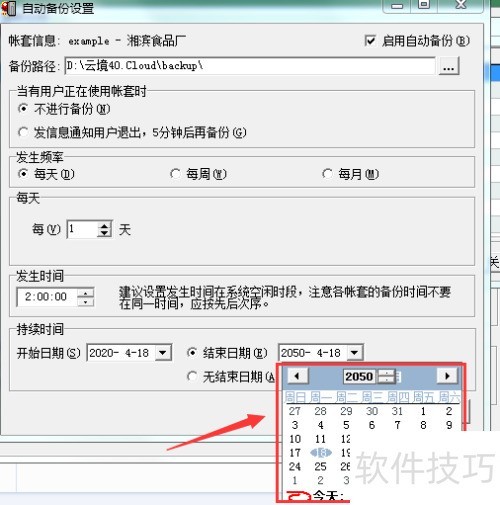Pick day 29 in first calendar row
This screenshot has height=505, width=500.
(346, 411)
